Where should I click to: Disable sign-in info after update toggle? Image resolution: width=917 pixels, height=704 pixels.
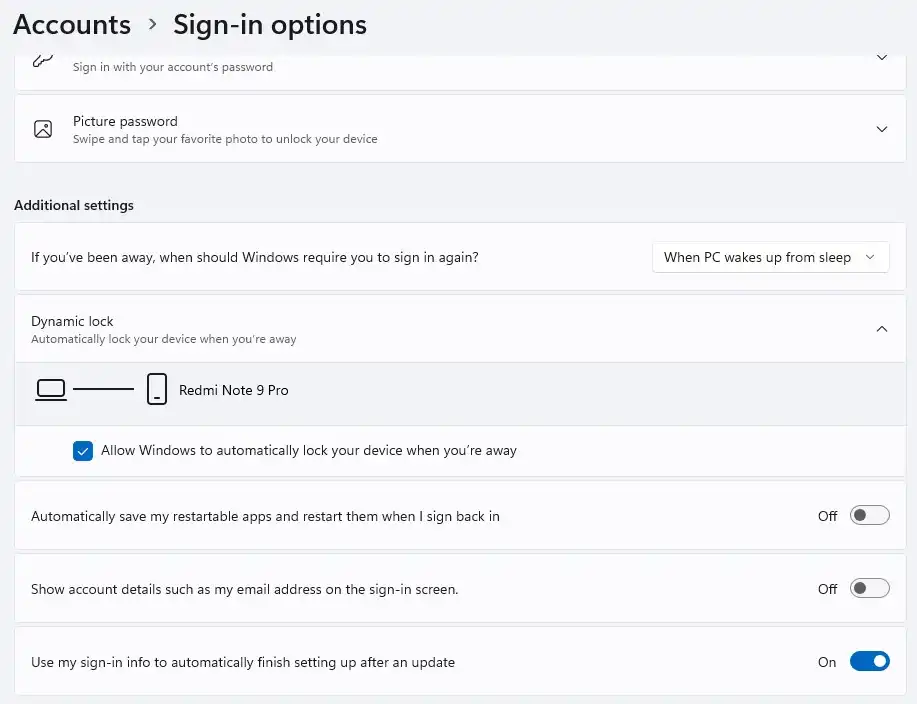[870, 661]
